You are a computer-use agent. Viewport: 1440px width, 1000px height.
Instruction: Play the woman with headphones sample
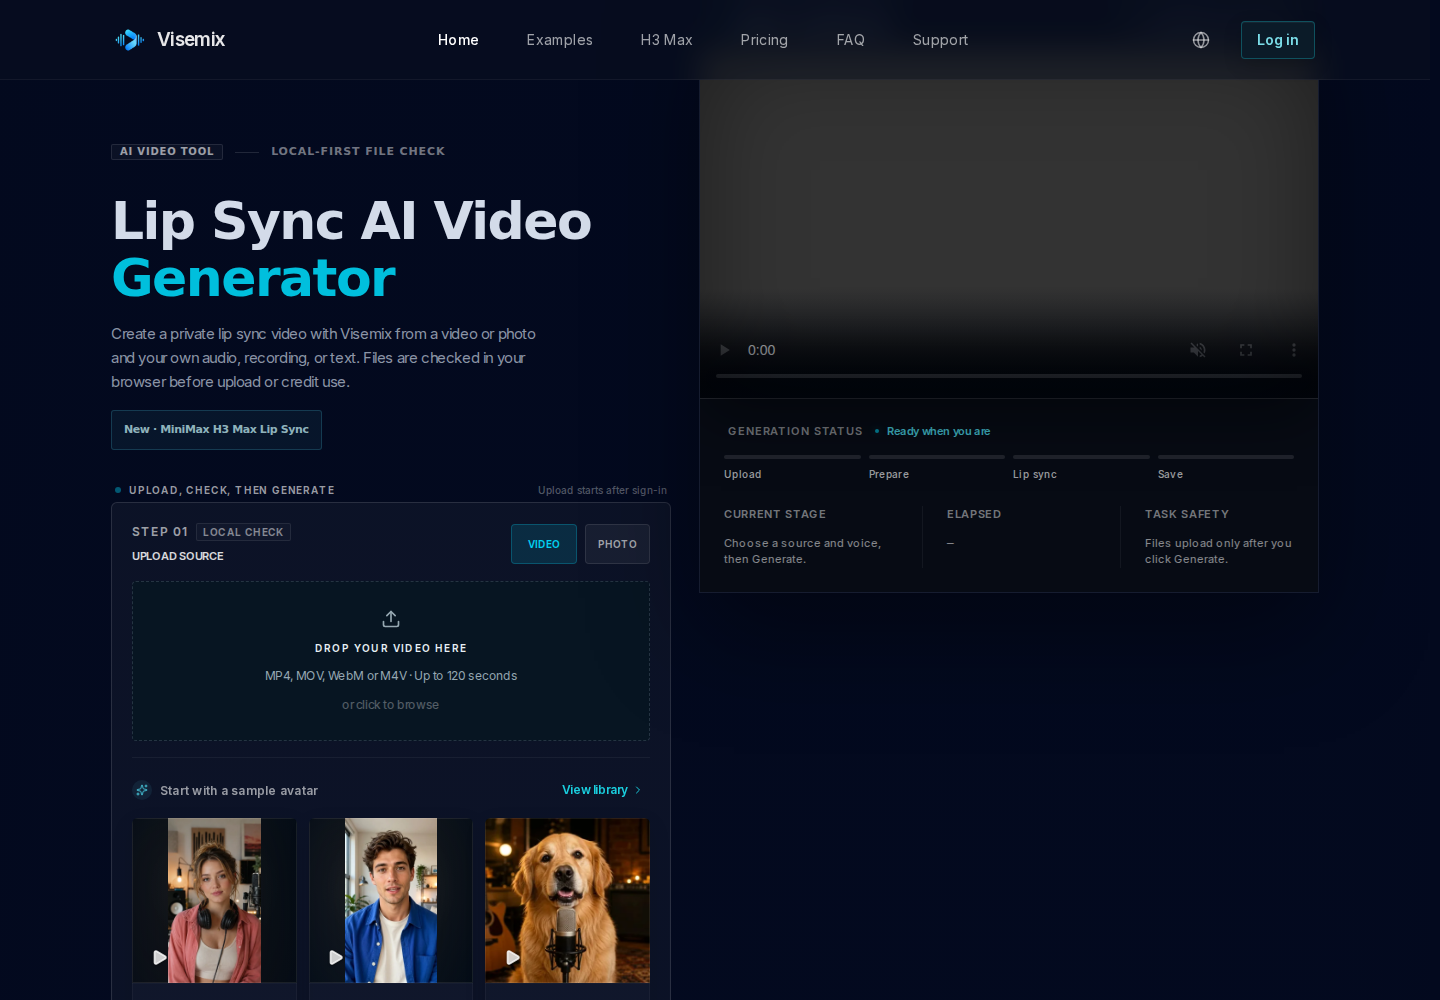[x=160, y=957]
